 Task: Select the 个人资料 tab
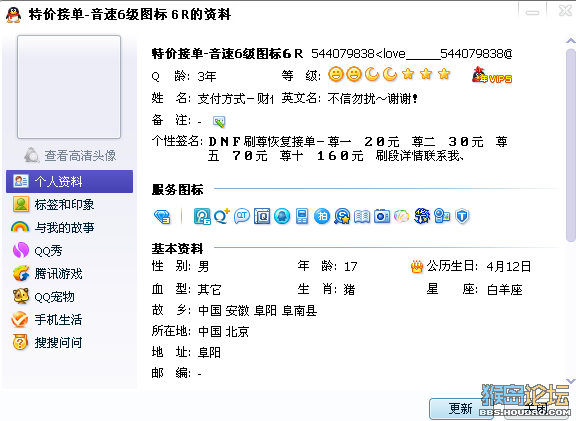tap(69, 181)
